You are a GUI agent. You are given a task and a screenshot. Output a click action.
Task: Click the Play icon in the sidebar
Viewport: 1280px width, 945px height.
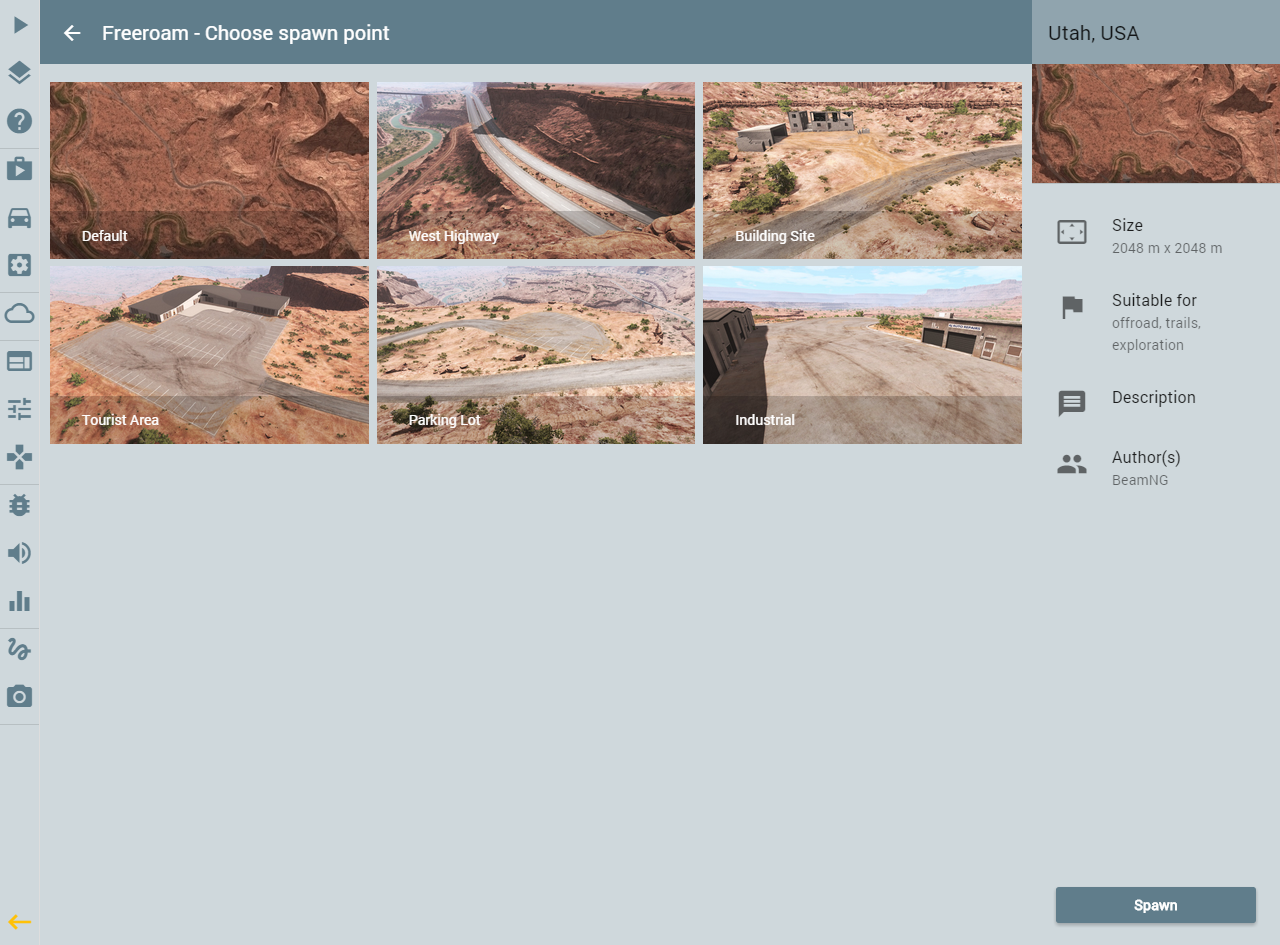point(20,25)
